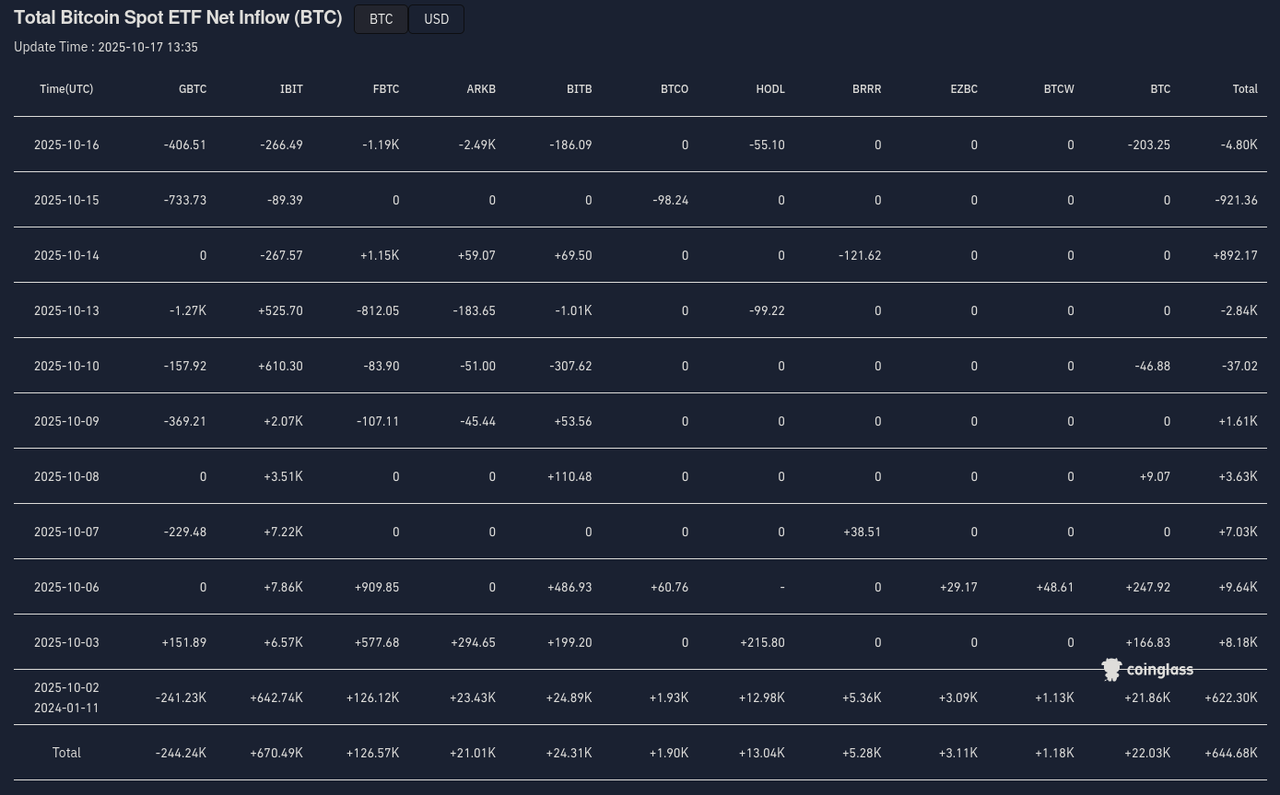Viewport: 1280px width, 795px height.
Task: Click the BTC column header in the table
Action: (x=1160, y=89)
